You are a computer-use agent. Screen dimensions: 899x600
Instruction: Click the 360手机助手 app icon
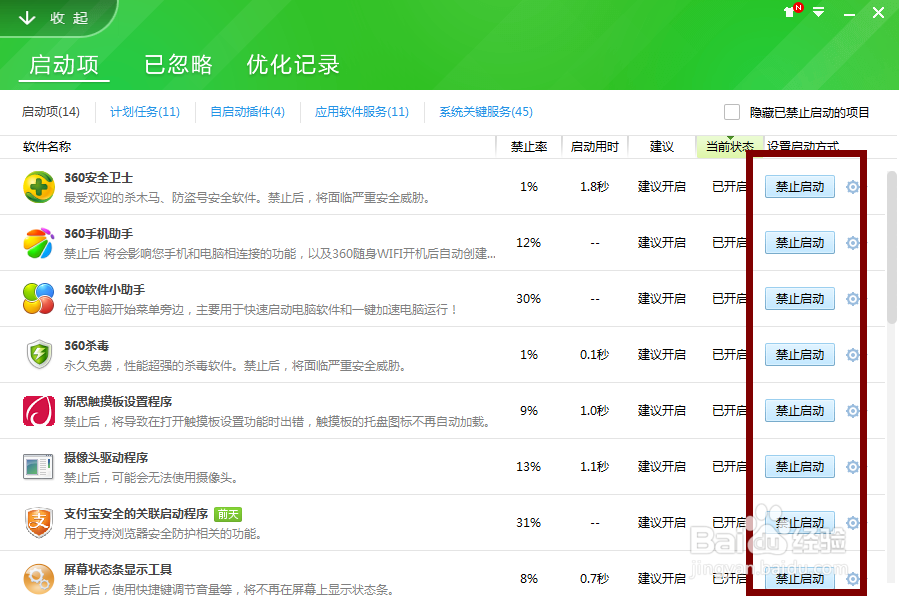39,243
